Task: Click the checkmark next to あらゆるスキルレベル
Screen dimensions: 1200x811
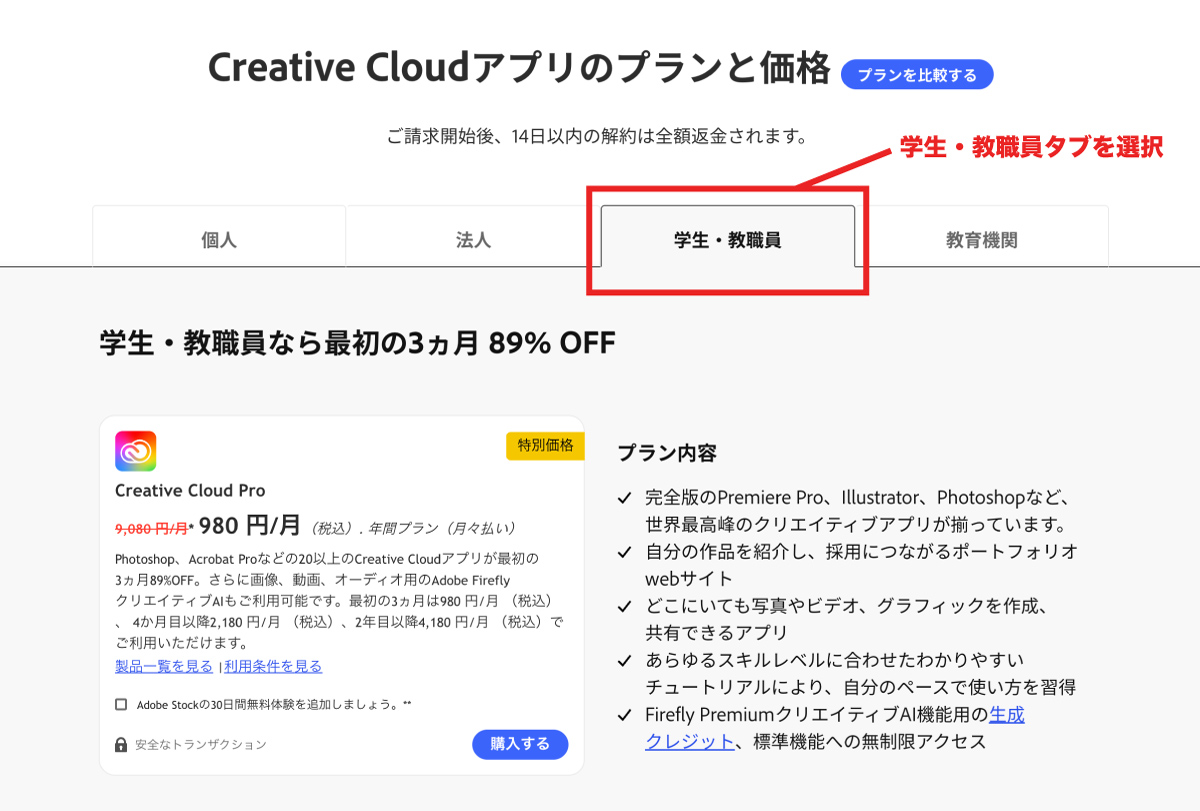Action: pyautogui.click(x=625, y=660)
